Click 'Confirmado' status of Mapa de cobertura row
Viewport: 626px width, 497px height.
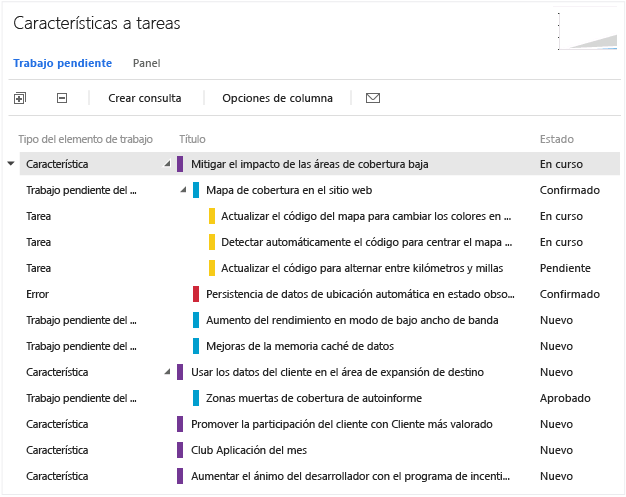(x=570, y=190)
